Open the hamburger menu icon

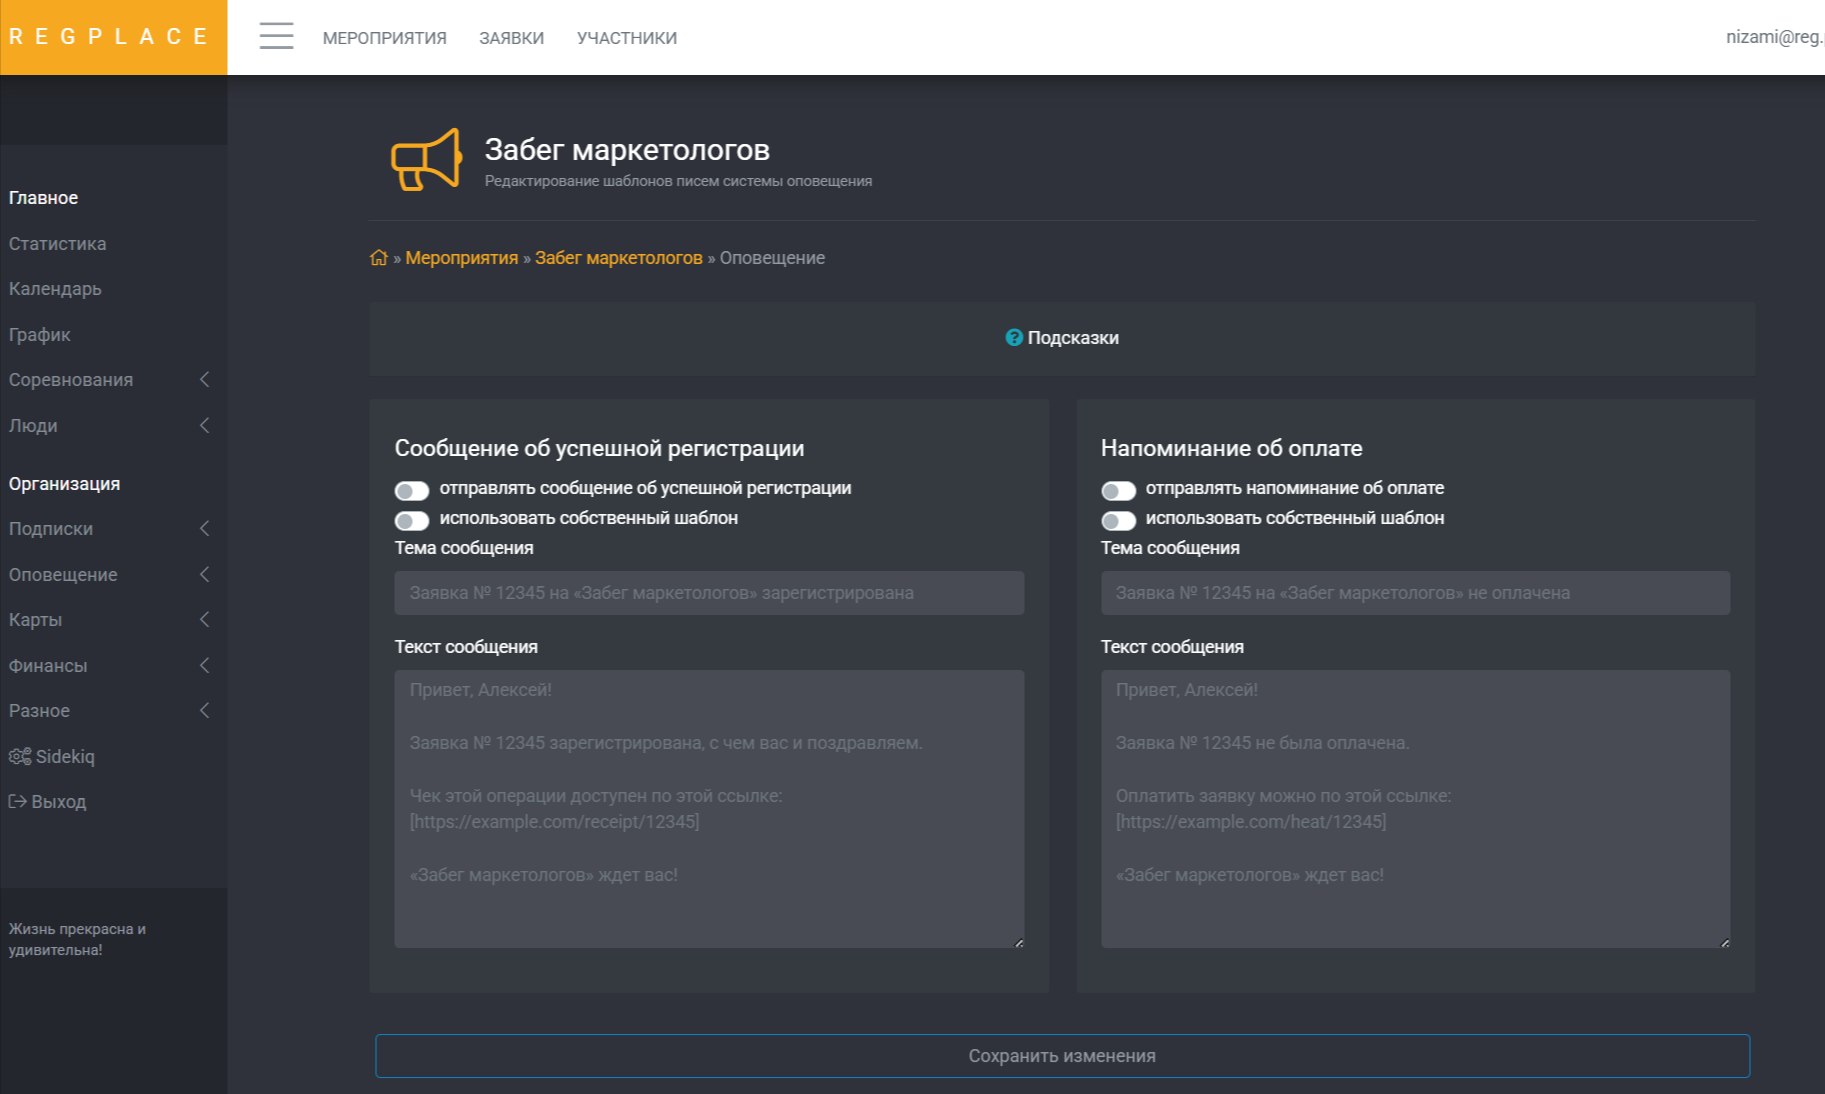[x=276, y=36]
